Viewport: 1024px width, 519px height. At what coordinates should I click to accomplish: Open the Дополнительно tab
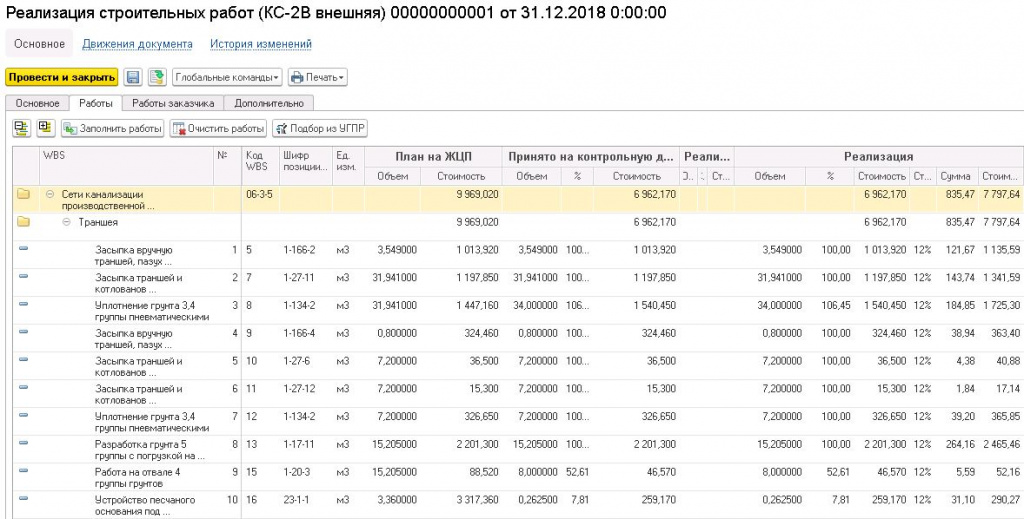(x=269, y=103)
